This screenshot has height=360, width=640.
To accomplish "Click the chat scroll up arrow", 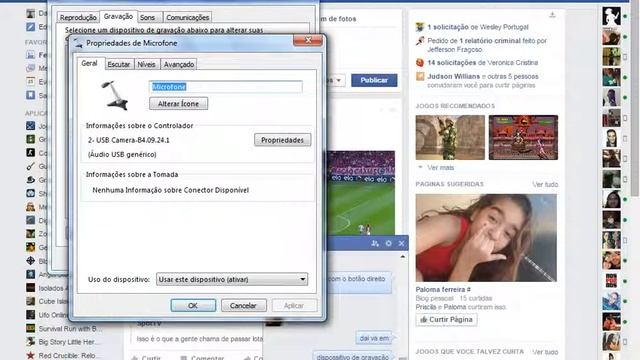I will 402,257.
